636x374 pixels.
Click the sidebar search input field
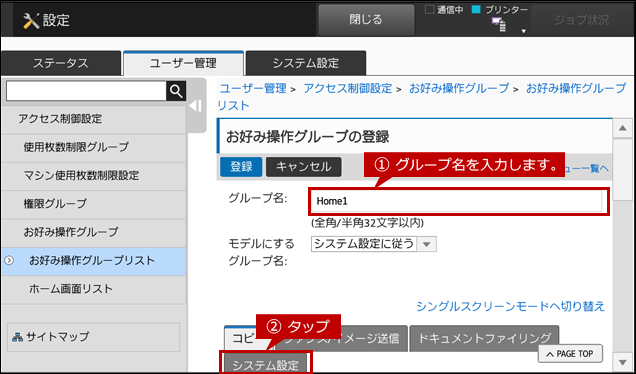click(x=86, y=91)
